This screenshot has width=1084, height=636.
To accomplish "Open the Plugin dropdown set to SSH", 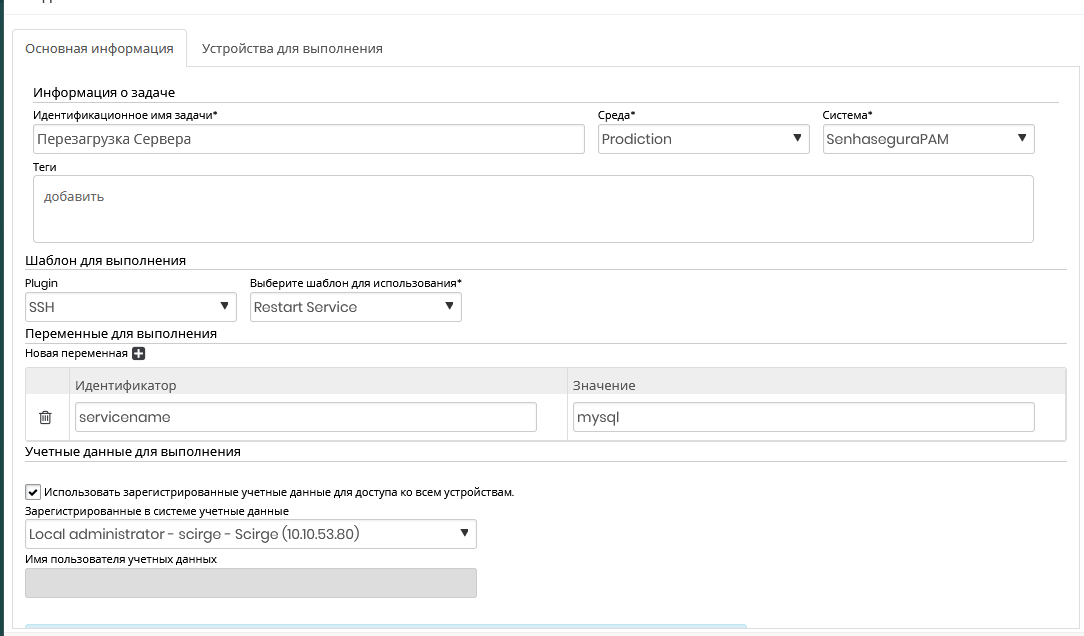I will click(x=130, y=307).
